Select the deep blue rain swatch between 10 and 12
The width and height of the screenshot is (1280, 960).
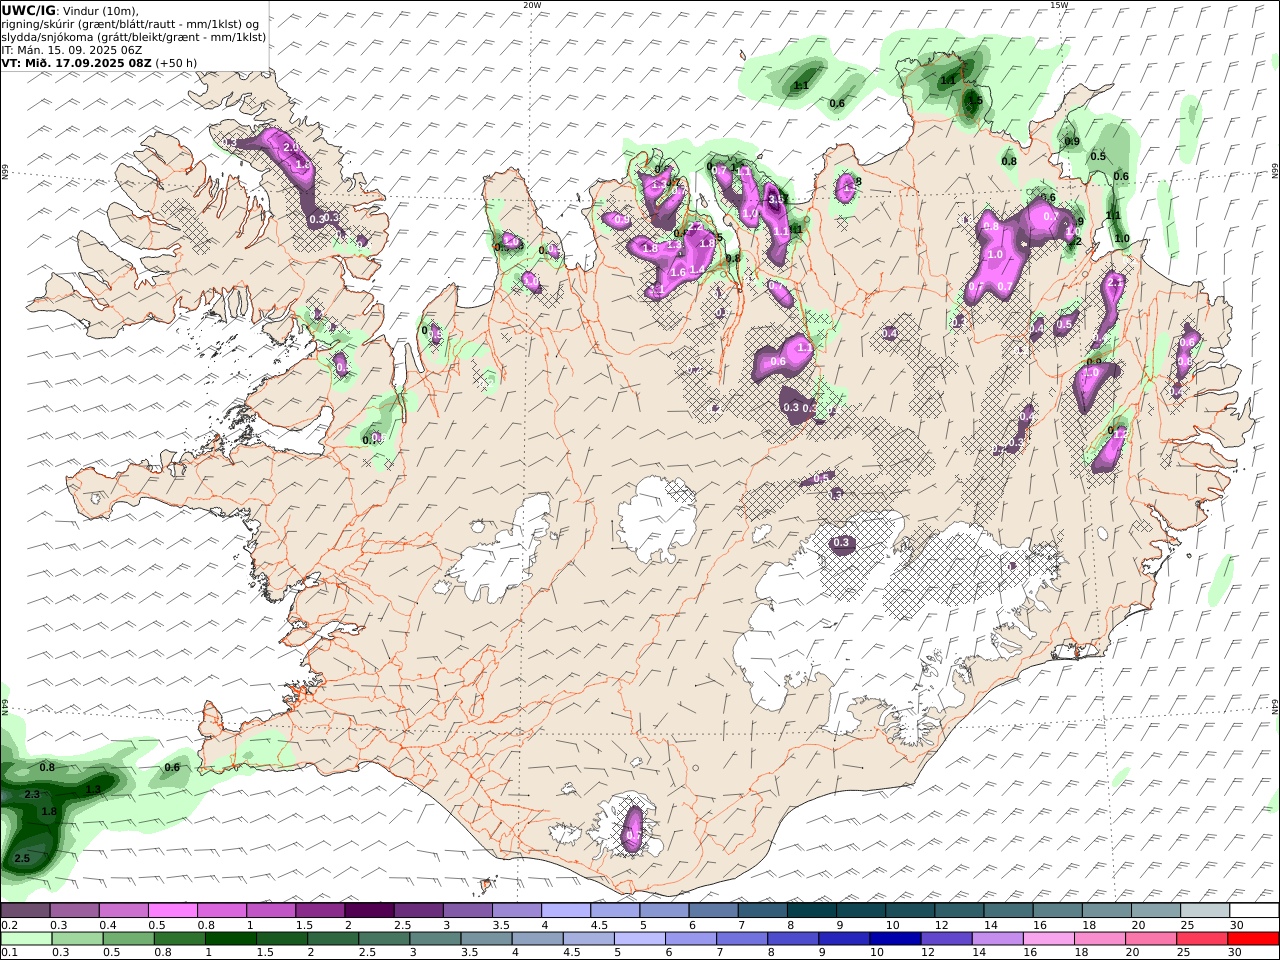pos(895,938)
